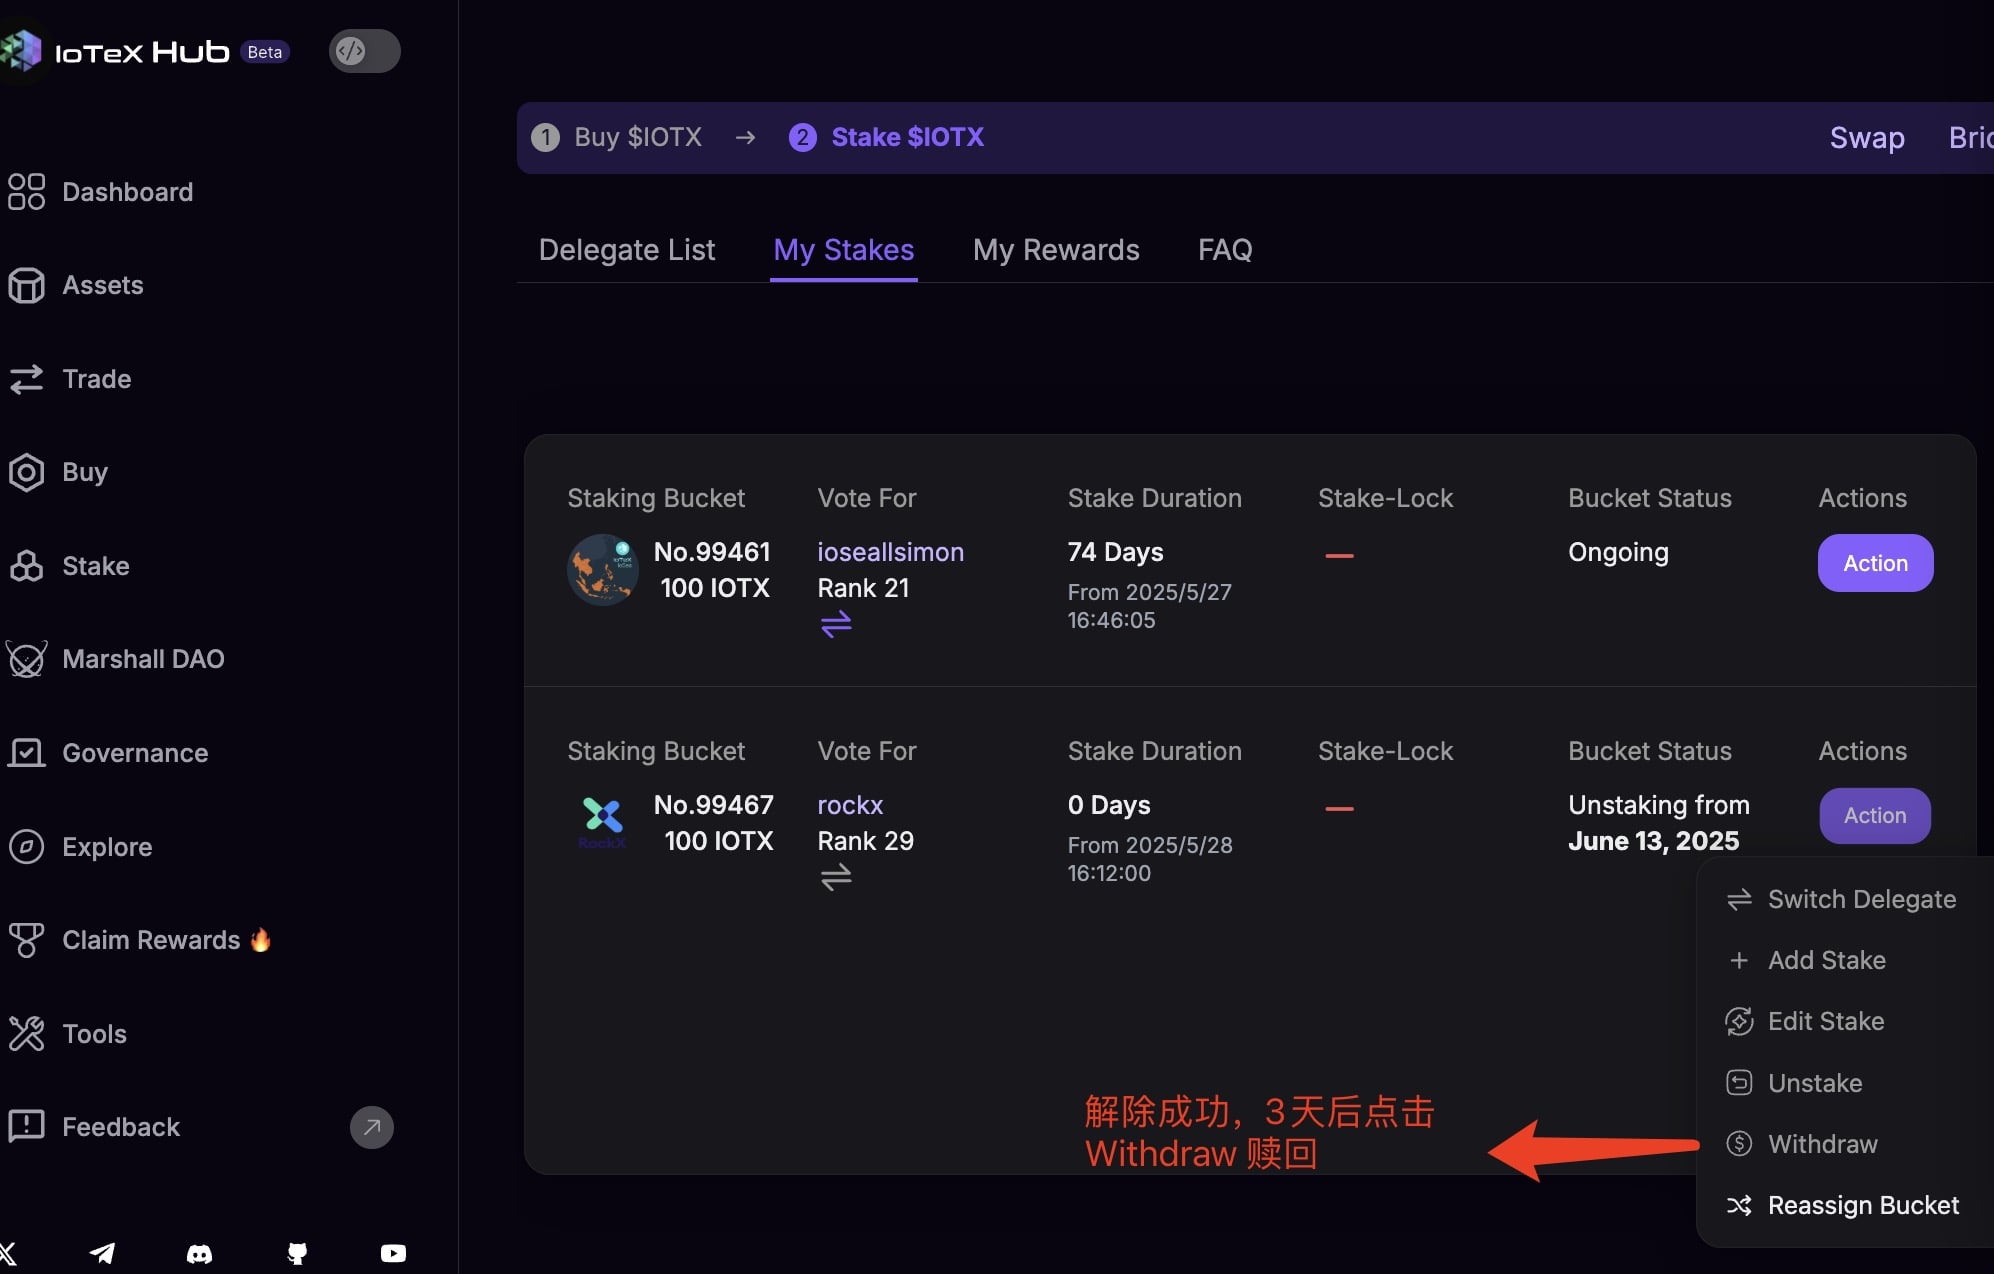Open ioseallsimon delegate link
This screenshot has height=1274, width=1994.
890,552
